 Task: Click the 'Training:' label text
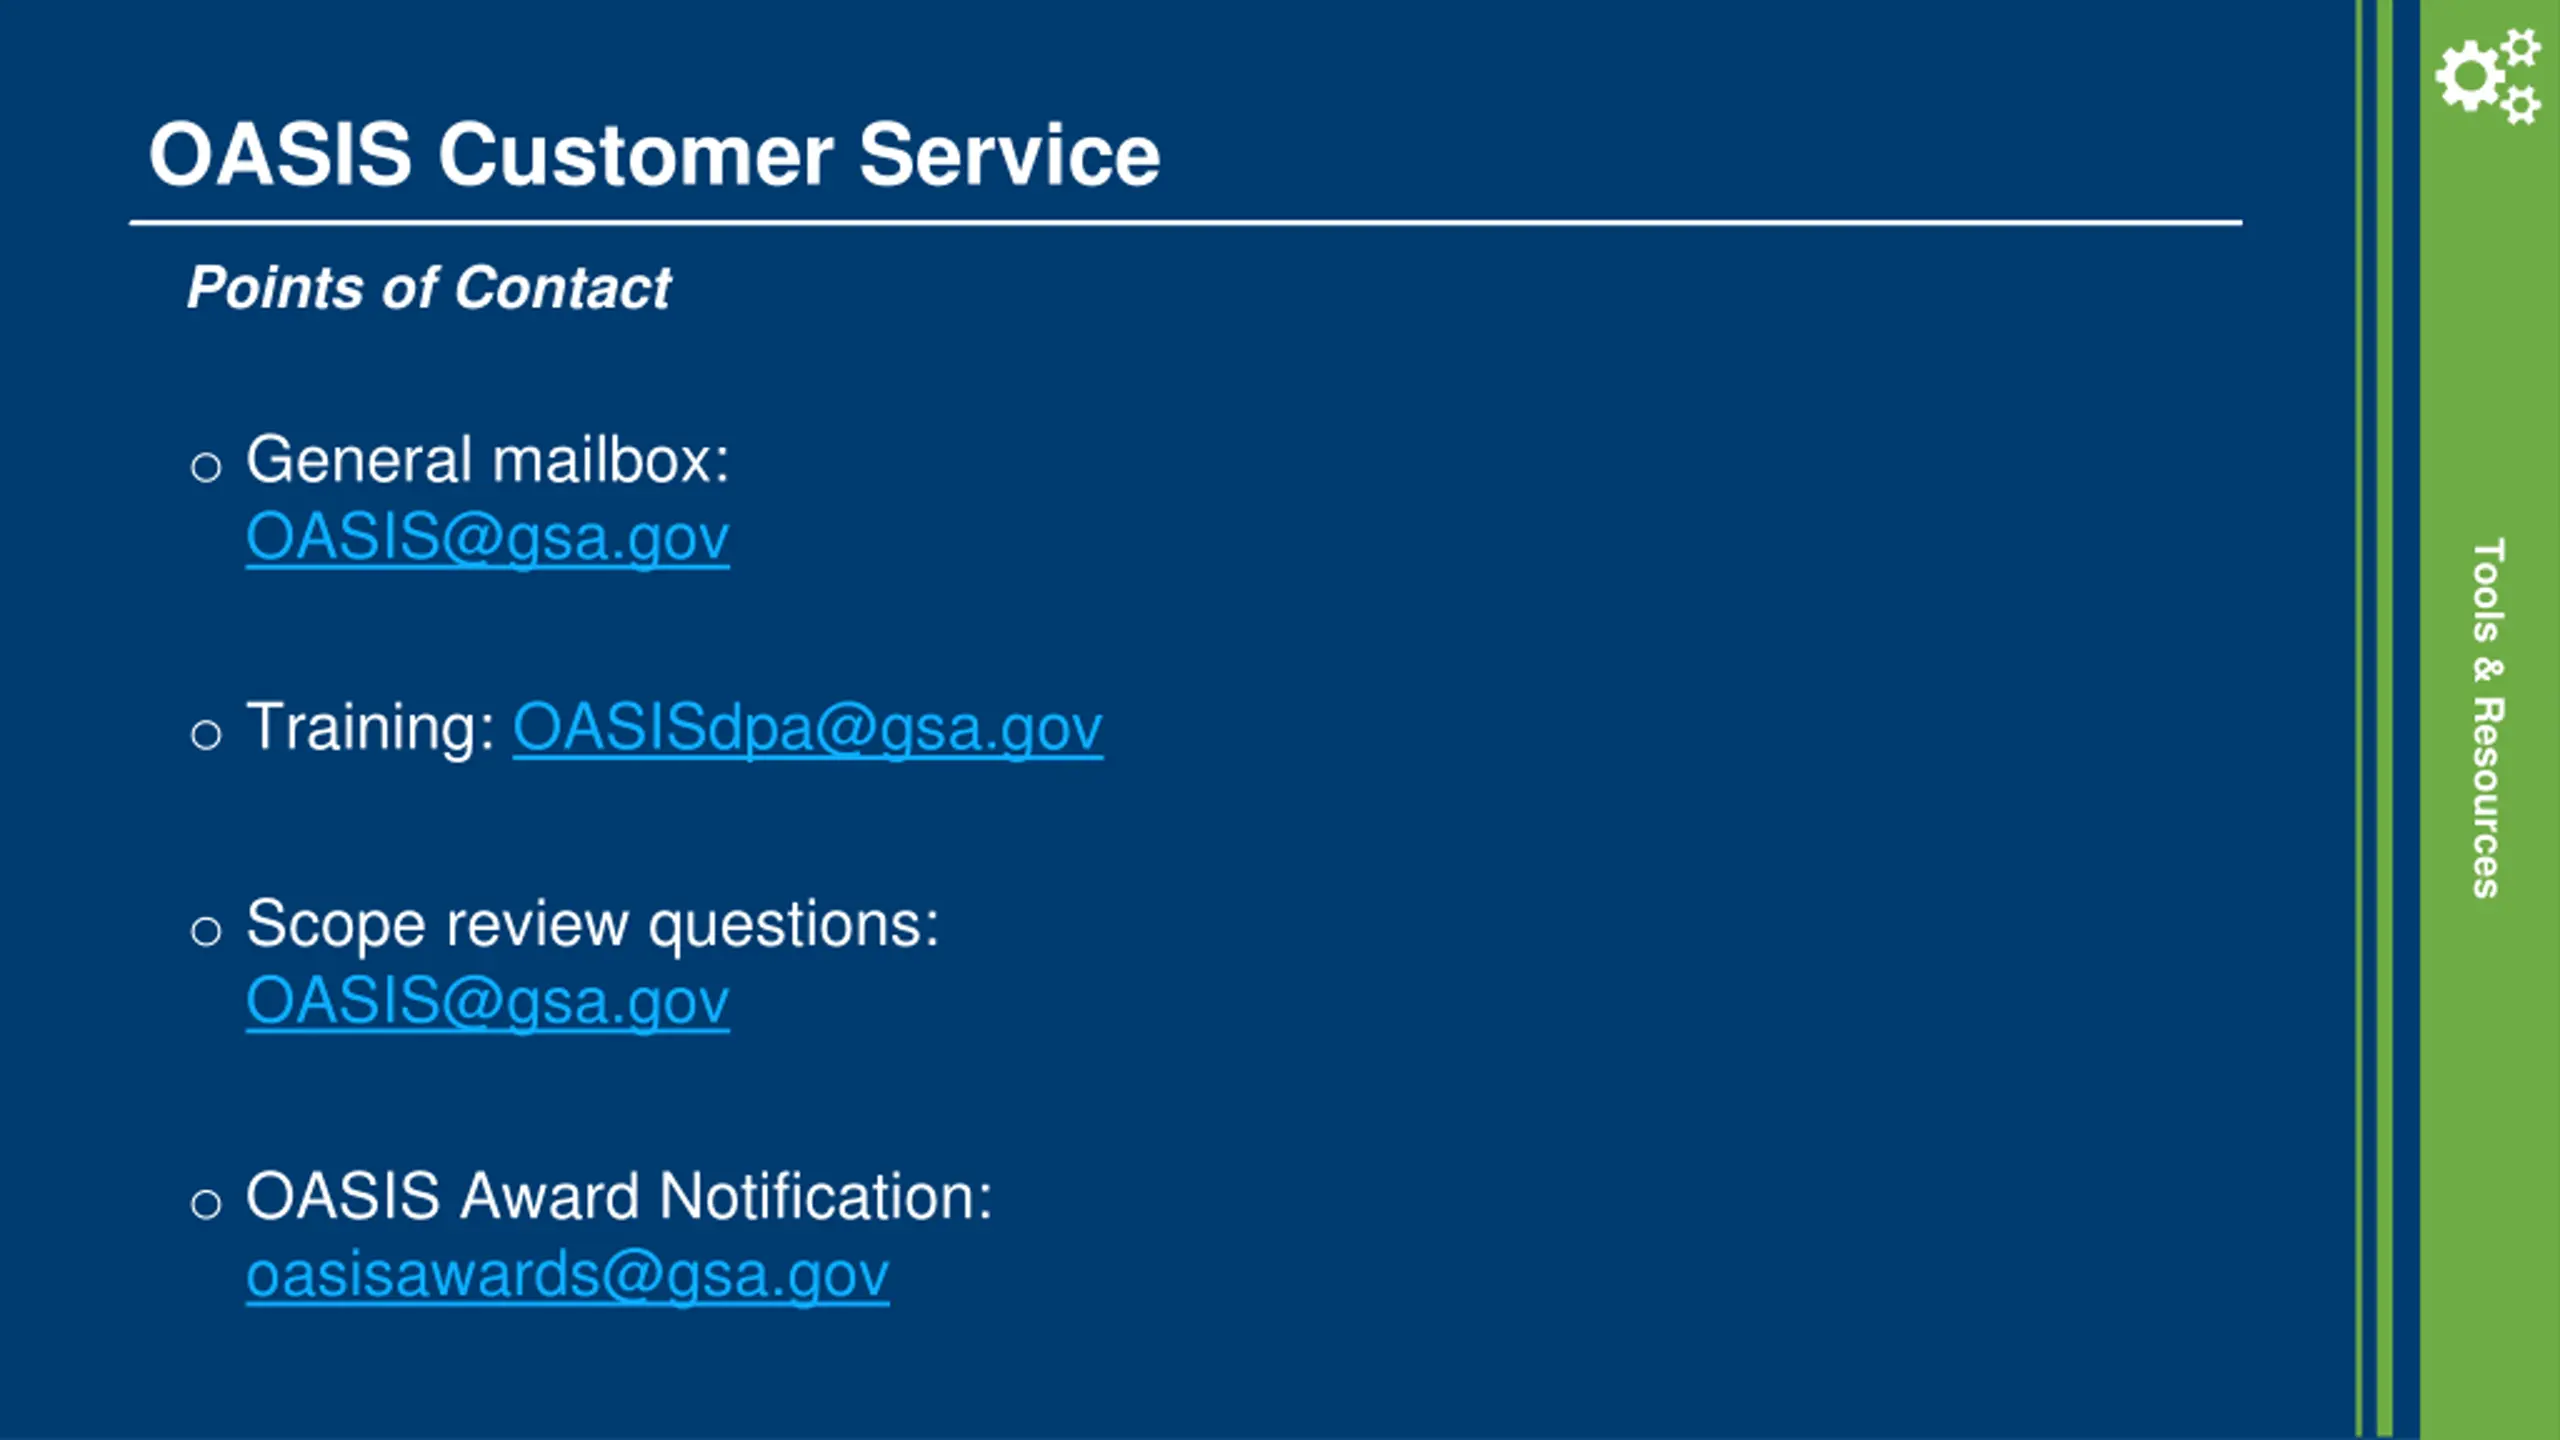pyautogui.click(x=370, y=727)
